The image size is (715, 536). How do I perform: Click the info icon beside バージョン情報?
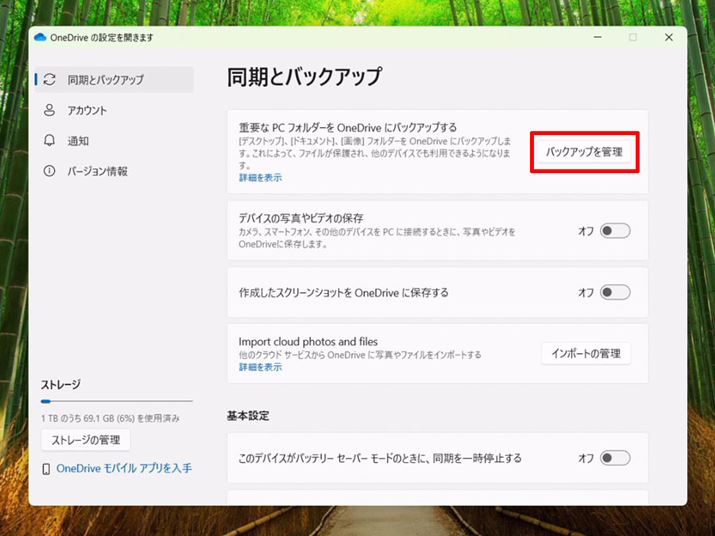(49, 171)
